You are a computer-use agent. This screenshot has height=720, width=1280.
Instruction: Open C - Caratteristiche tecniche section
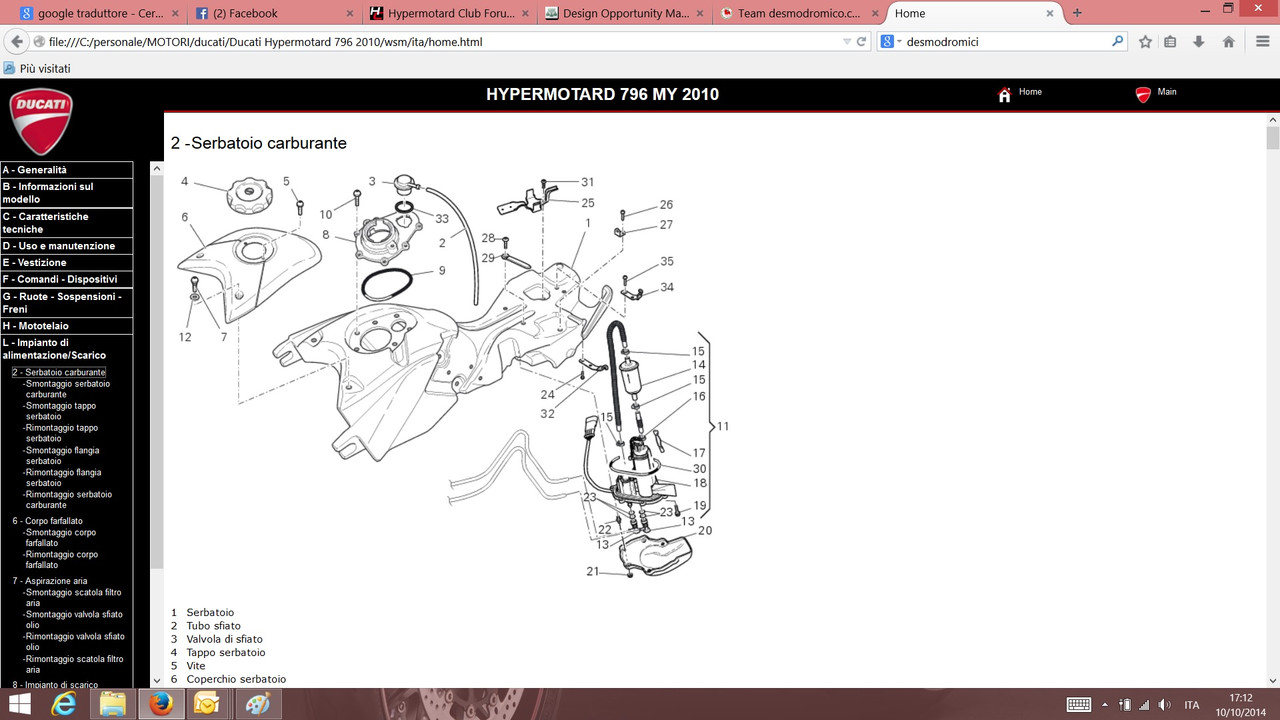click(x=66, y=223)
